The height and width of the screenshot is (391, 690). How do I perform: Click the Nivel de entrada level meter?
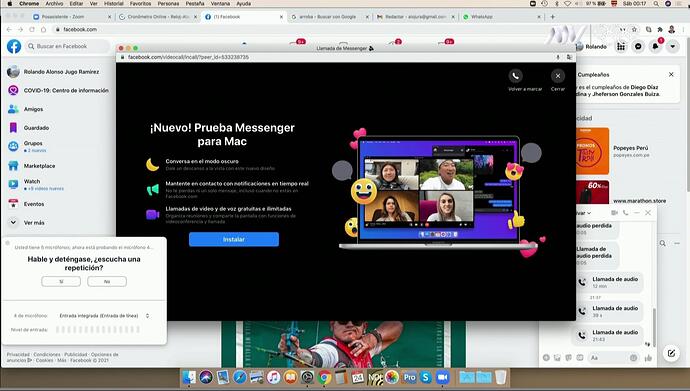[x=98, y=329]
